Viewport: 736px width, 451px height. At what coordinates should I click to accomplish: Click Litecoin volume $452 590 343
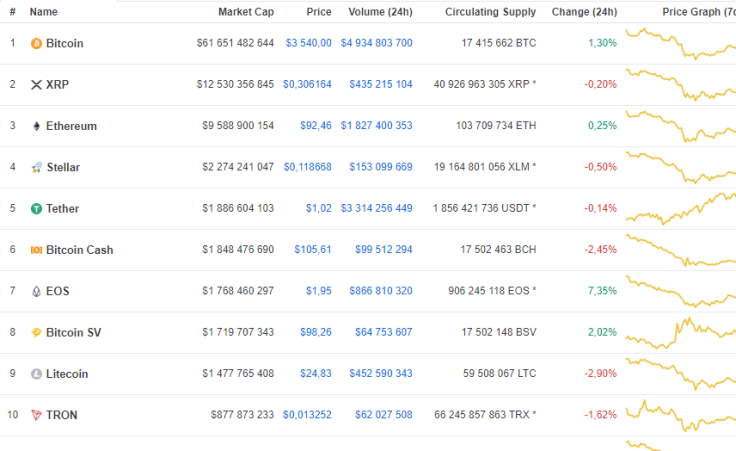click(x=381, y=373)
